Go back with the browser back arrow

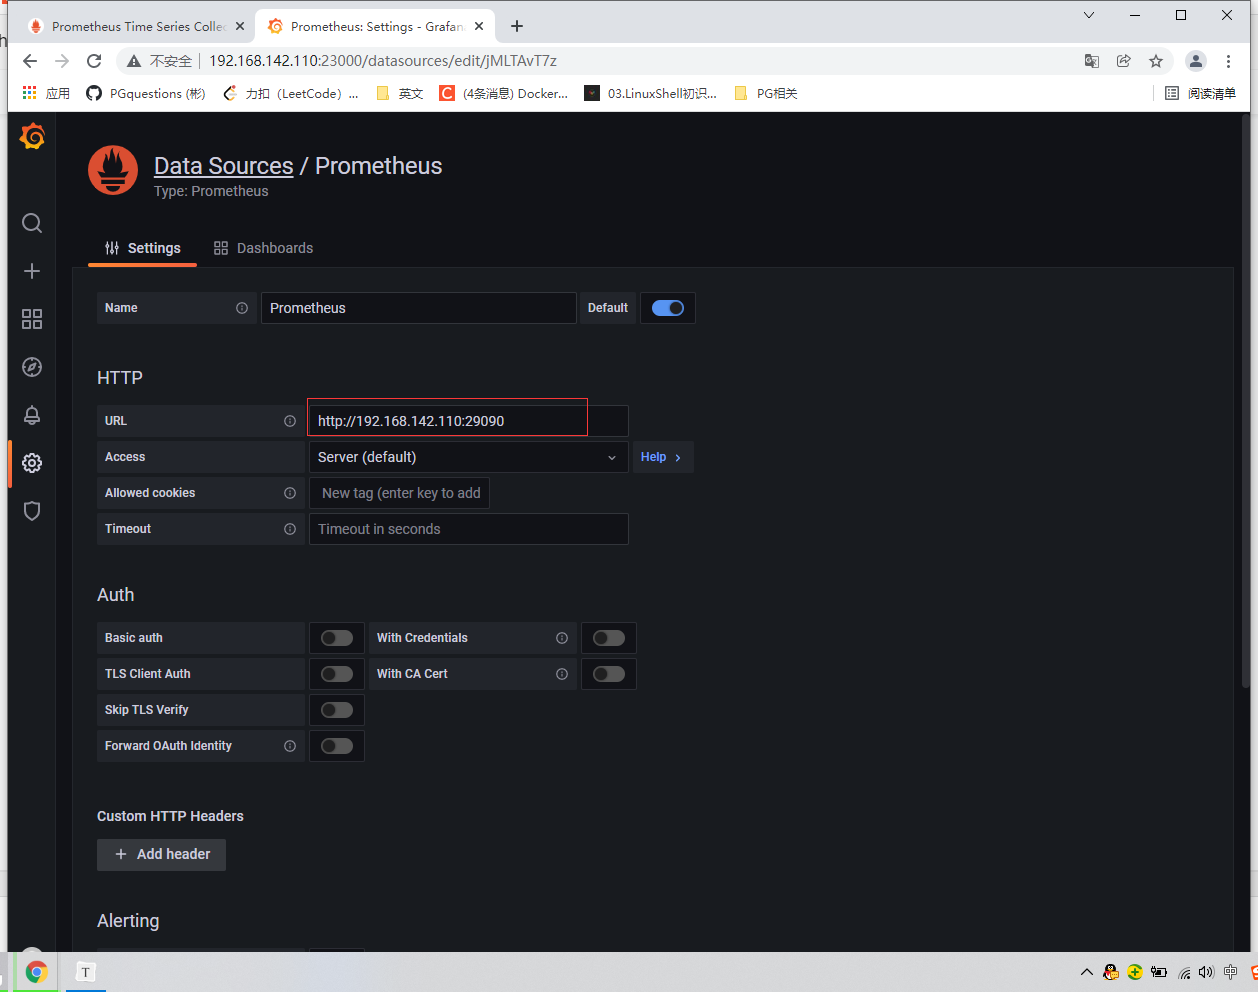click(30, 61)
